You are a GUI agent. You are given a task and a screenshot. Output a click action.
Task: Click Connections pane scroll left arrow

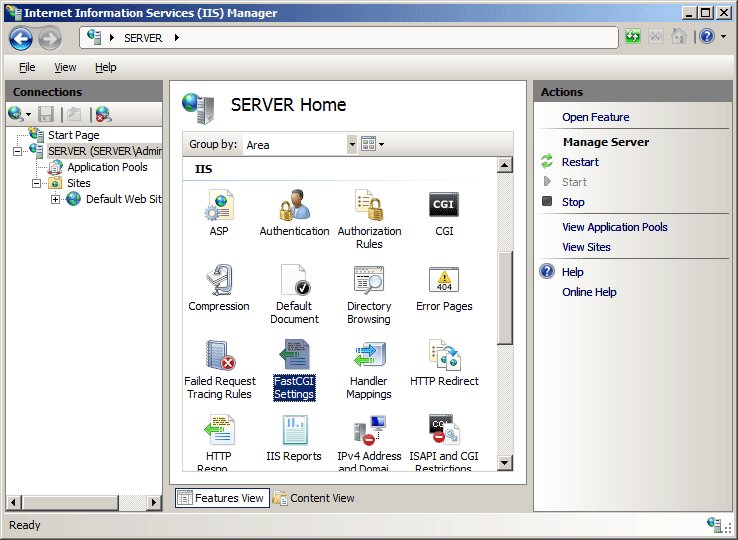coord(14,502)
